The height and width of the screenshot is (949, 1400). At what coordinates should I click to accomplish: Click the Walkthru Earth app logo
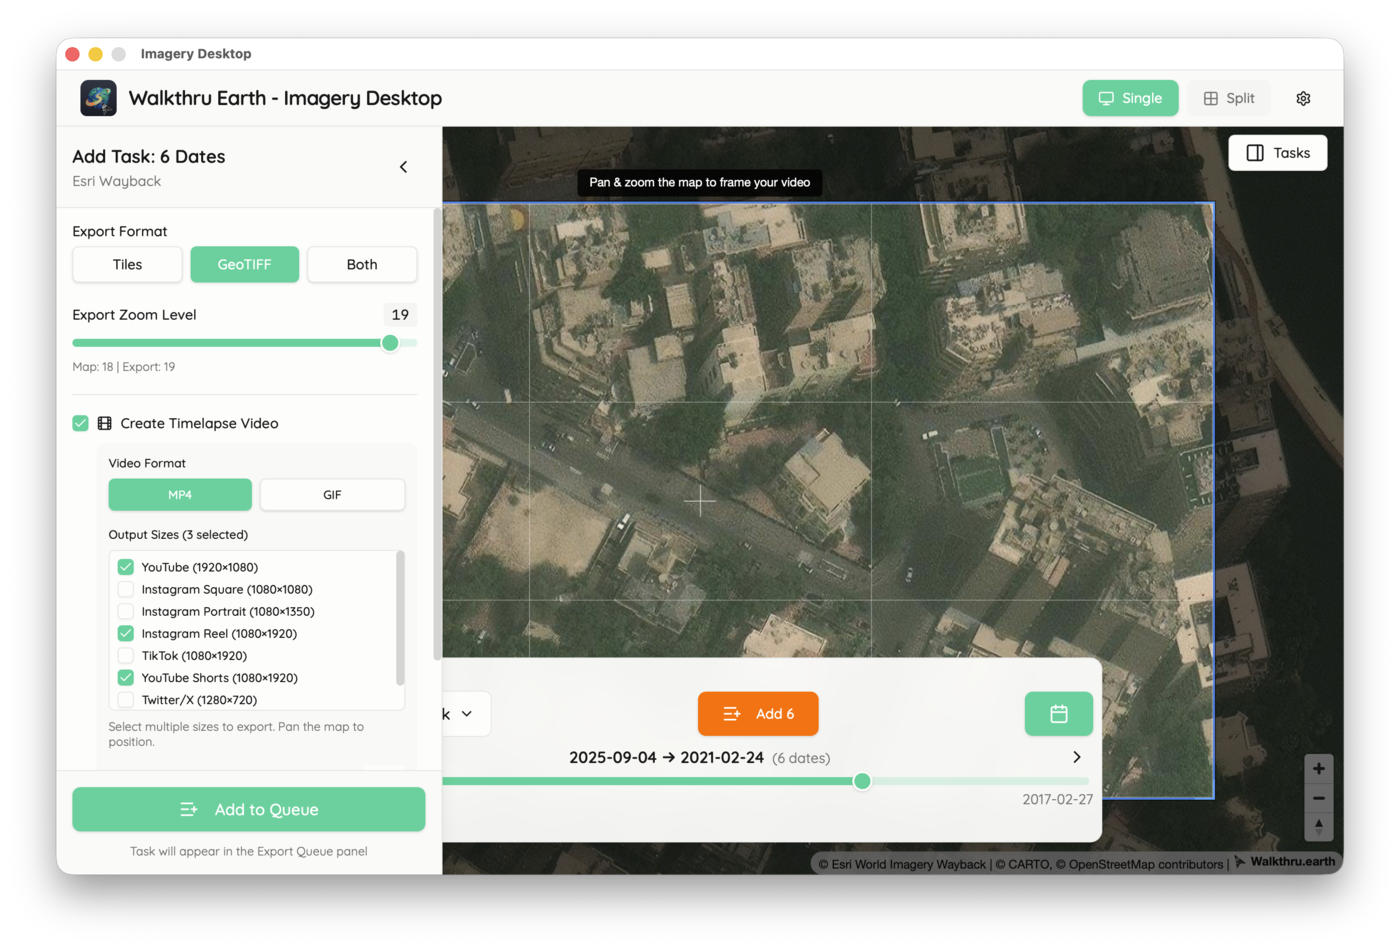[98, 98]
